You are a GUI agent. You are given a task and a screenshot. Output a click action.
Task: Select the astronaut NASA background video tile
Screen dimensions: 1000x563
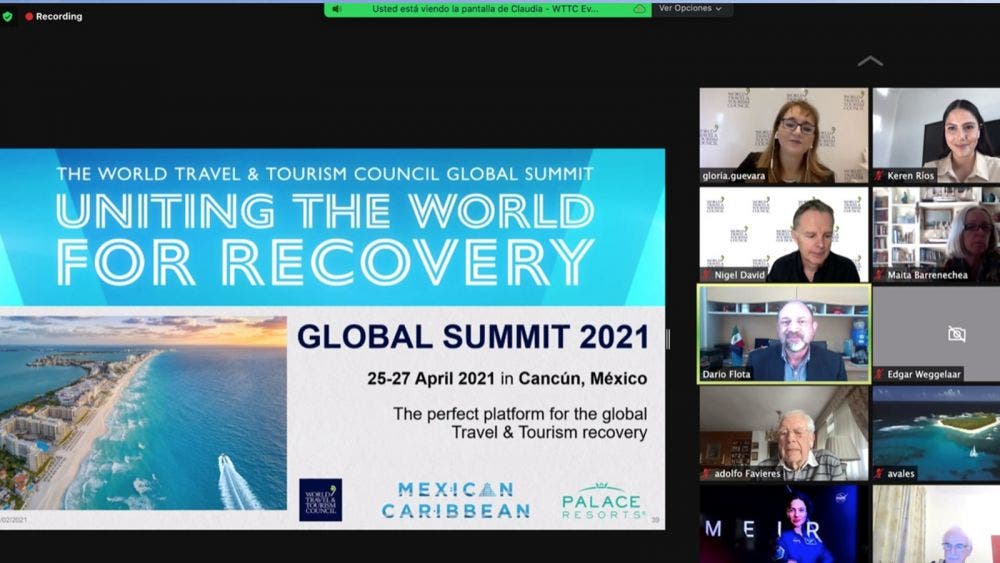coord(783,523)
